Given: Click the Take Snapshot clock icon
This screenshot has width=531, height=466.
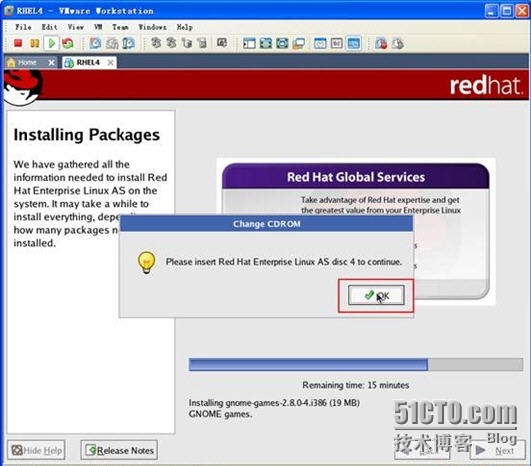Looking at the screenshot, I should pyautogui.click(x=95, y=43).
